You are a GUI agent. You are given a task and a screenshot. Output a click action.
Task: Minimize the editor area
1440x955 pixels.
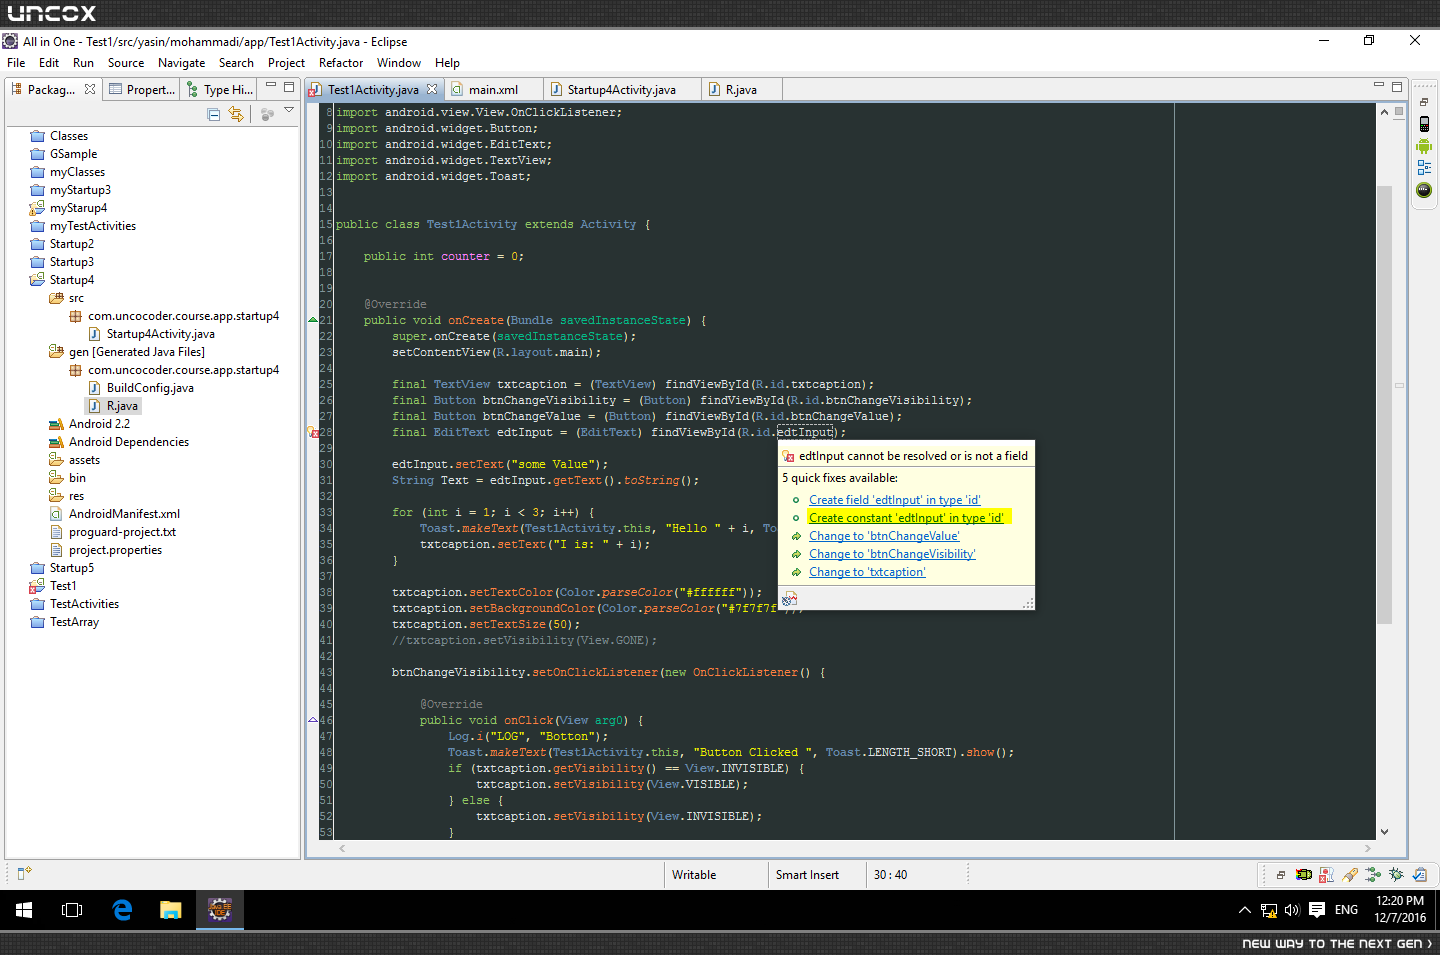point(1379,86)
